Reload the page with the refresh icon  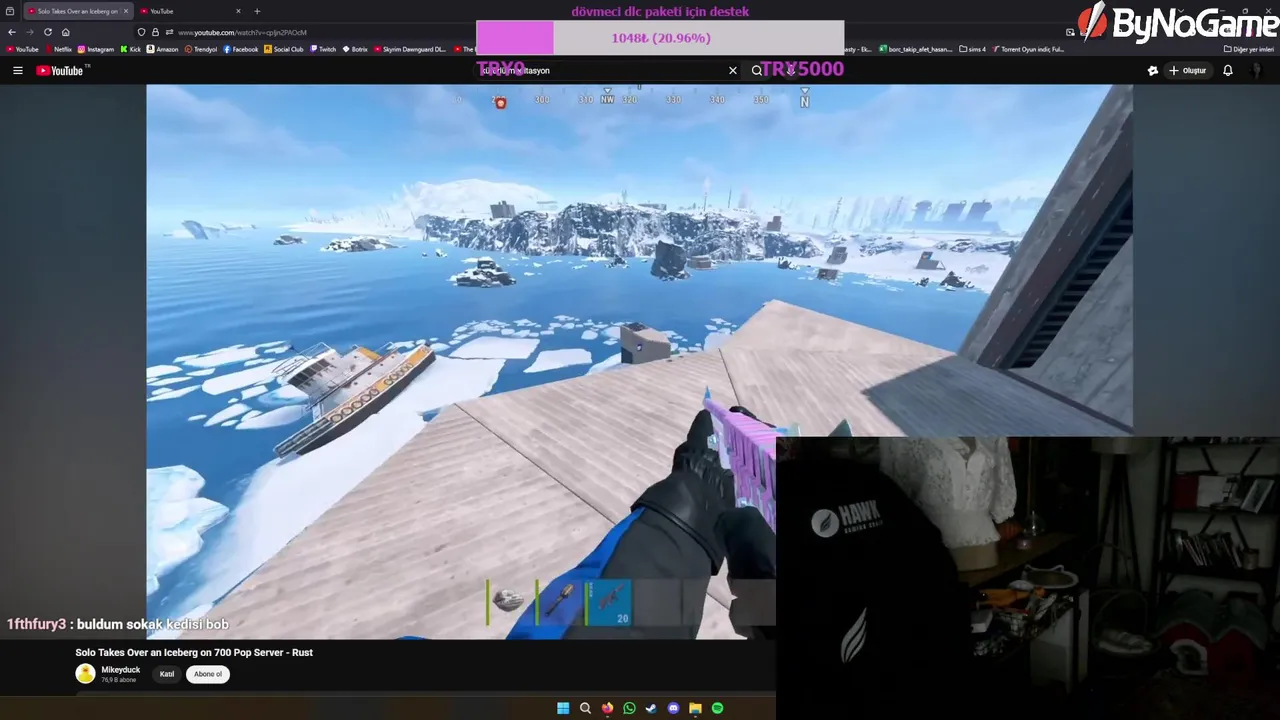coord(47,32)
